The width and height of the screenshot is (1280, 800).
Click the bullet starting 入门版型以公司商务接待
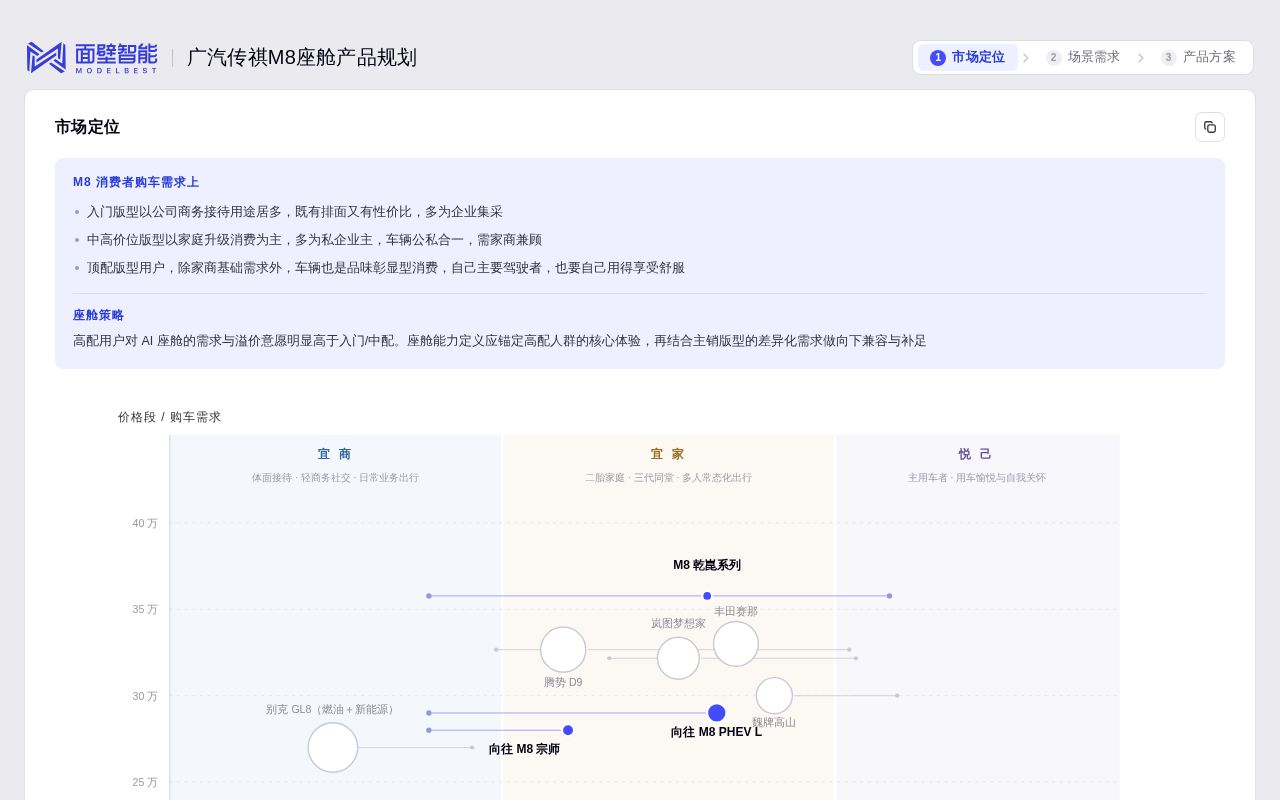[295, 212]
